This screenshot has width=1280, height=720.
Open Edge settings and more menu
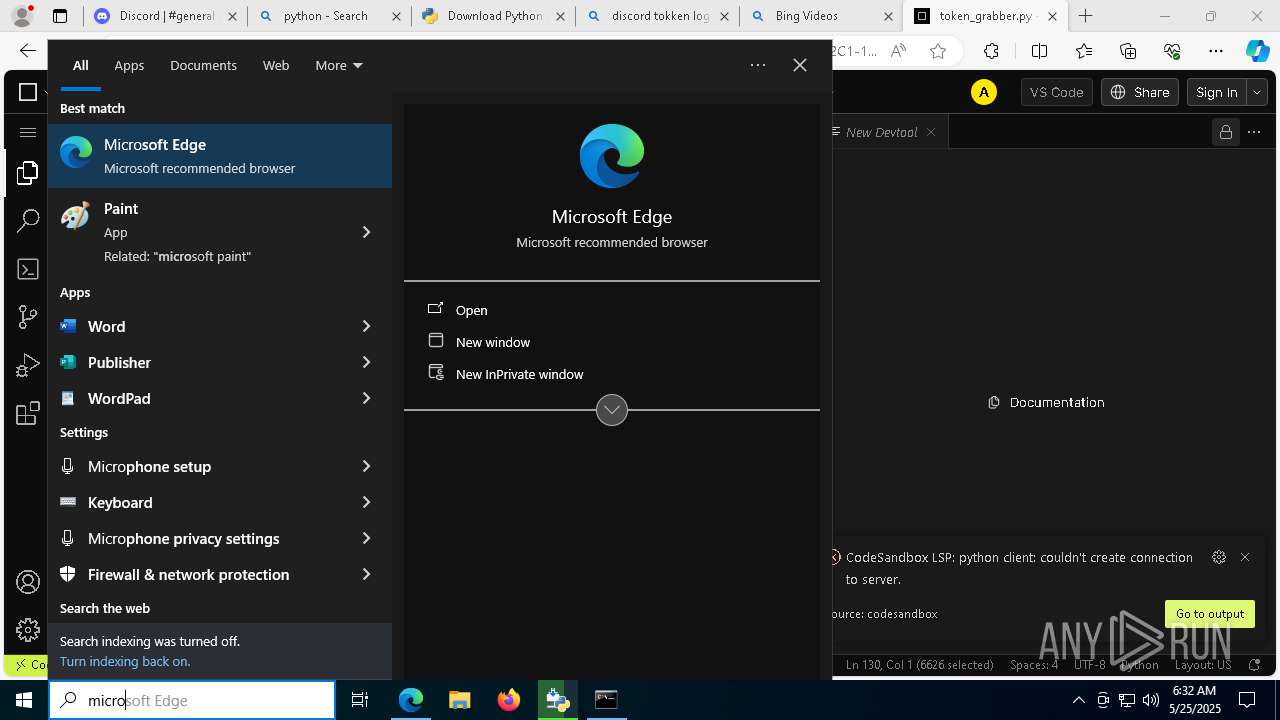[1216, 51]
